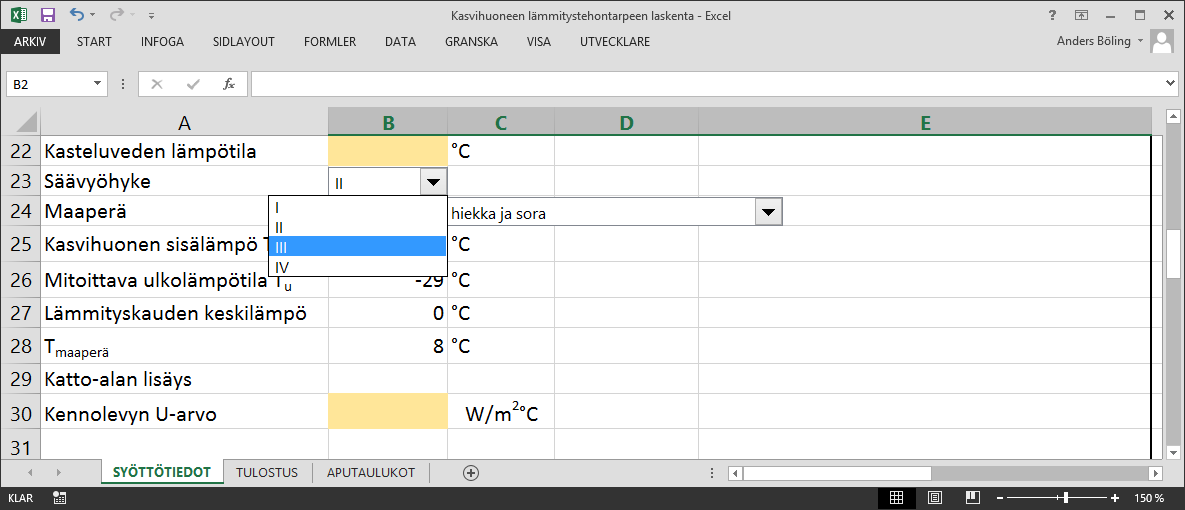Switch to Page Layout view icon
Screen dimensions: 1185x510
(x=935, y=498)
